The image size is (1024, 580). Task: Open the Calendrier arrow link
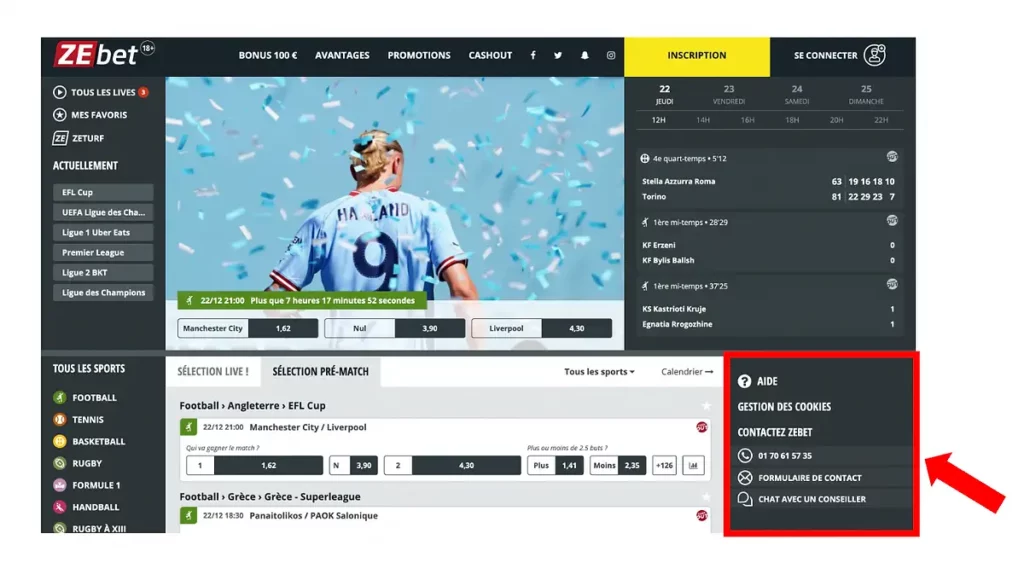point(687,372)
